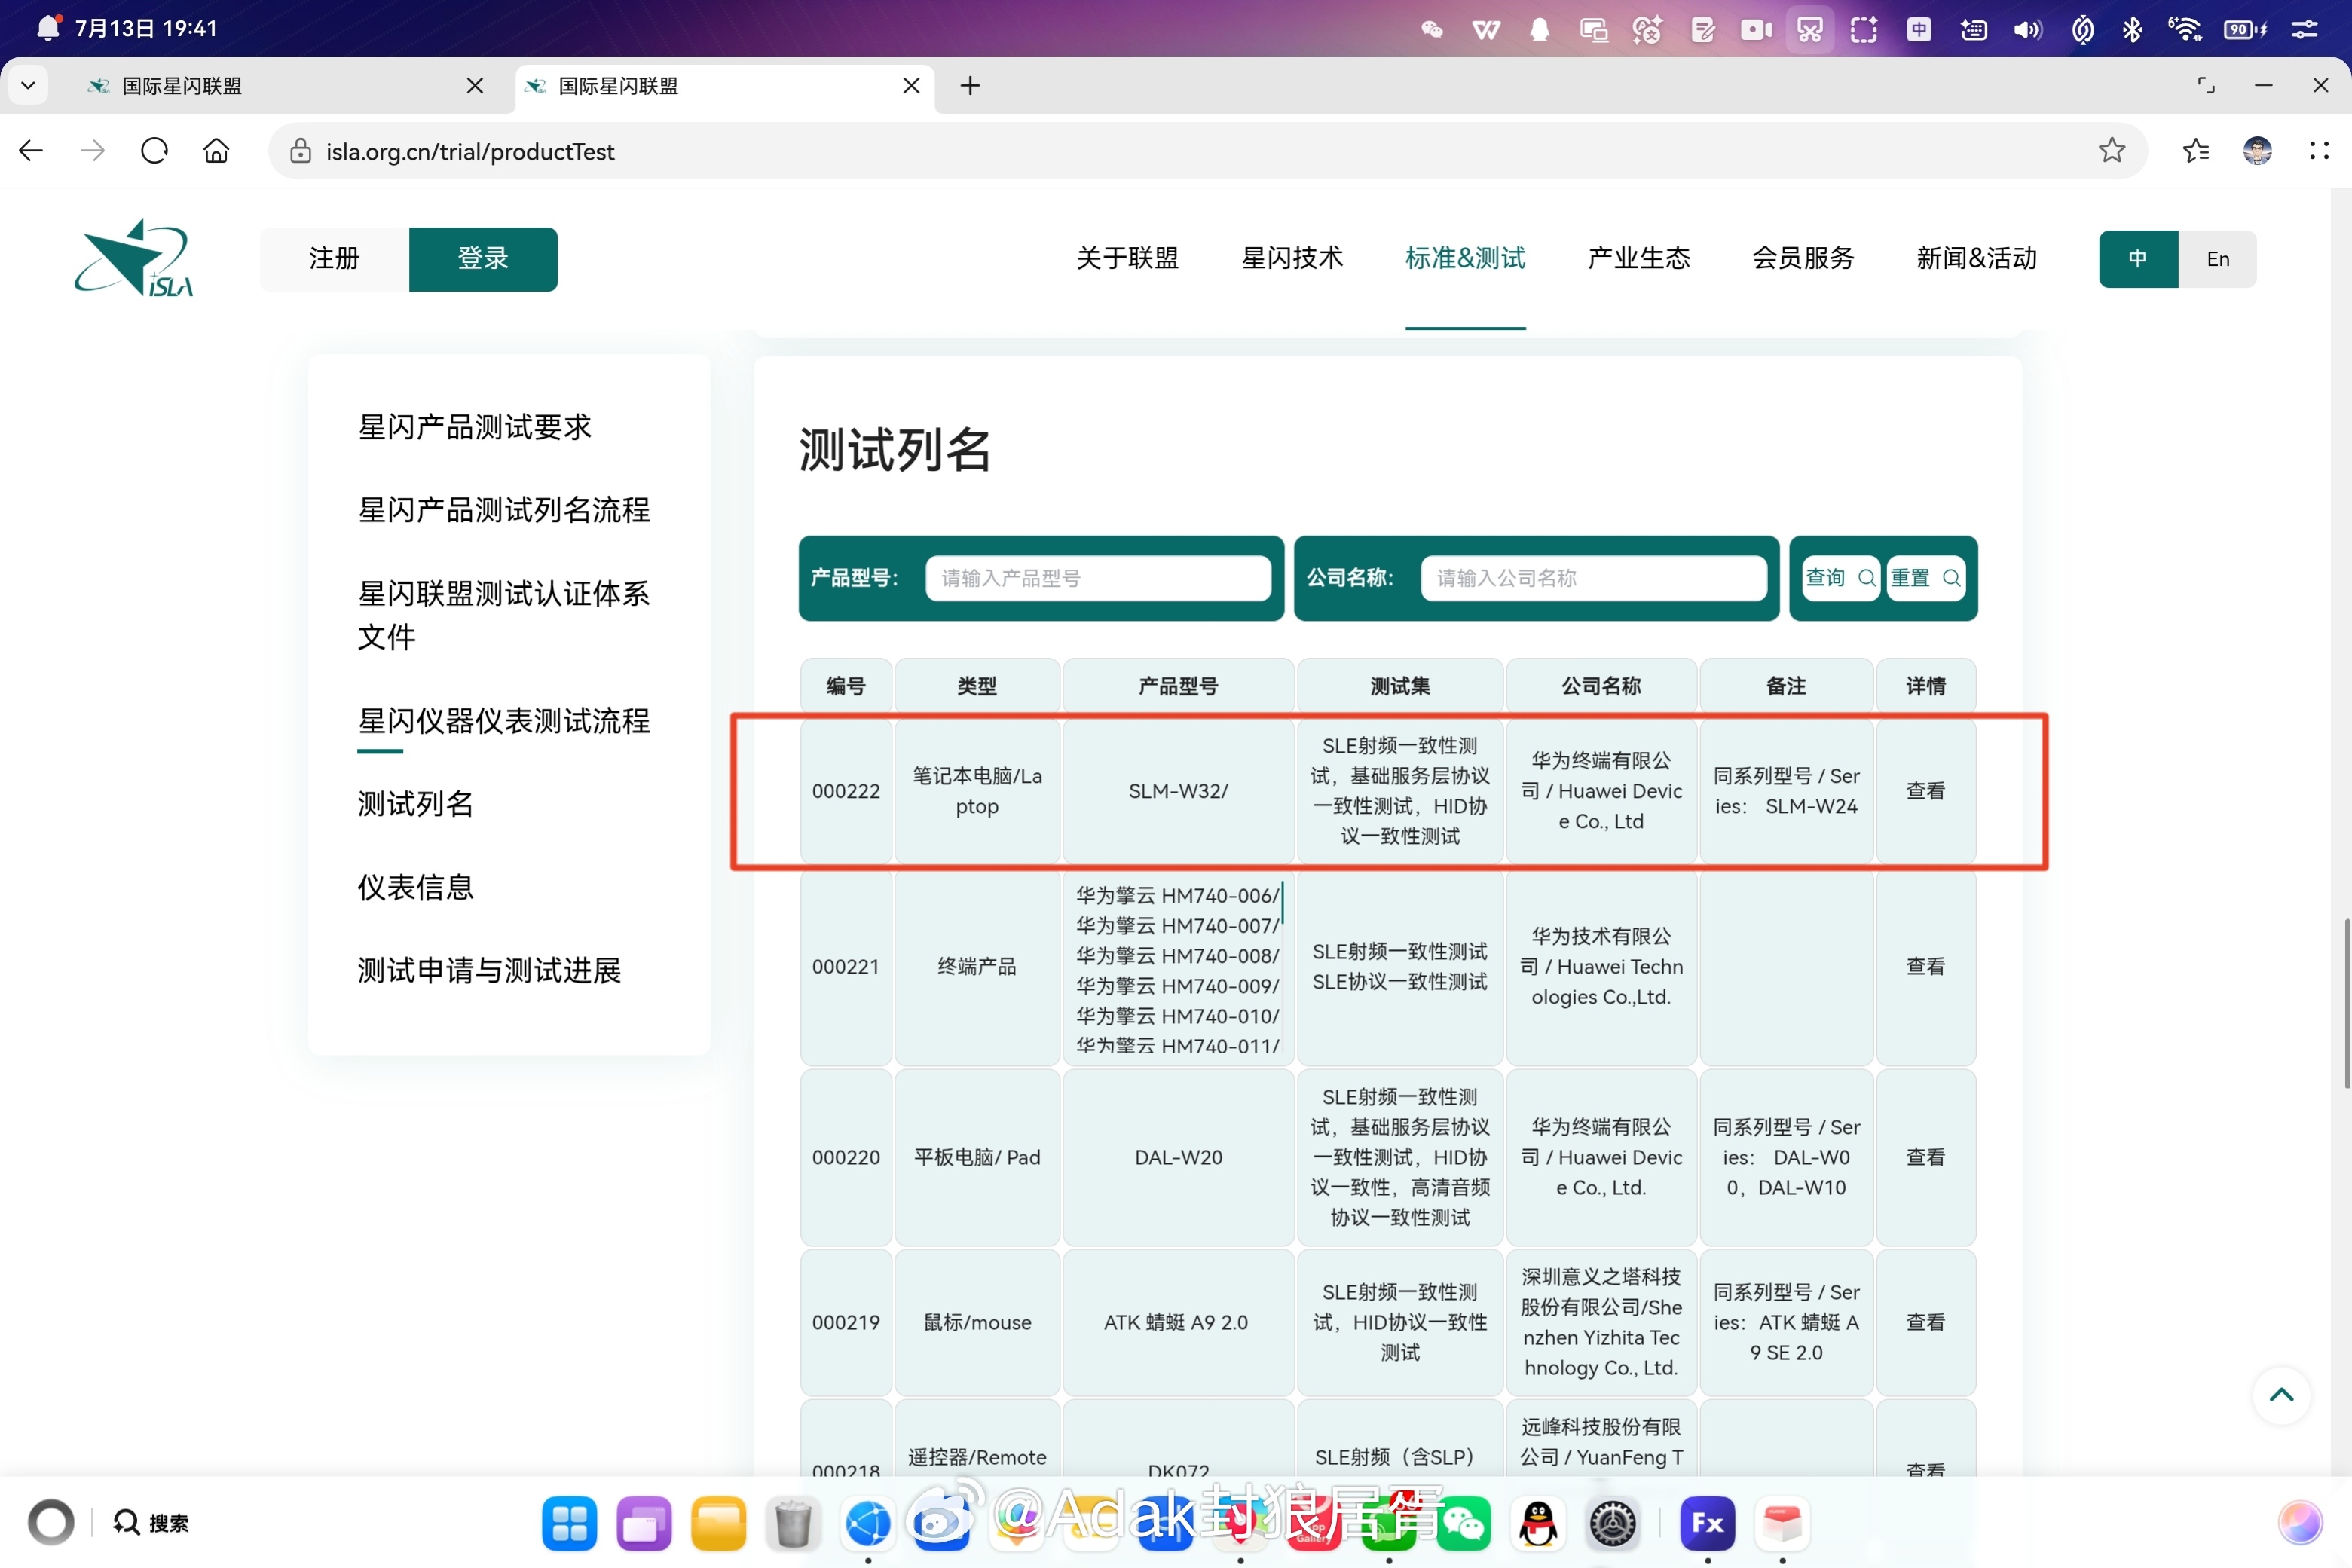Open 测试申请与测试进展 in sidebar

(x=489, y=970)
